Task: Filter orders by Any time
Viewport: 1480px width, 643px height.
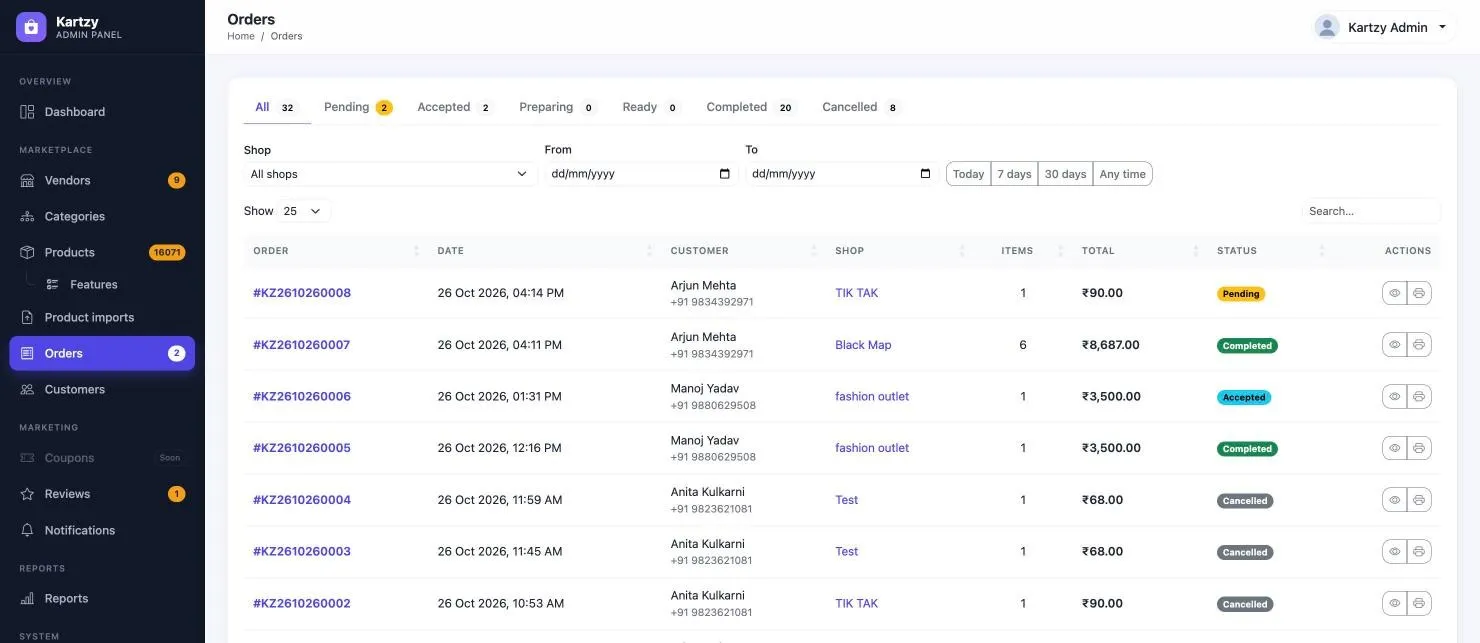Action: tap(1122, 174)
